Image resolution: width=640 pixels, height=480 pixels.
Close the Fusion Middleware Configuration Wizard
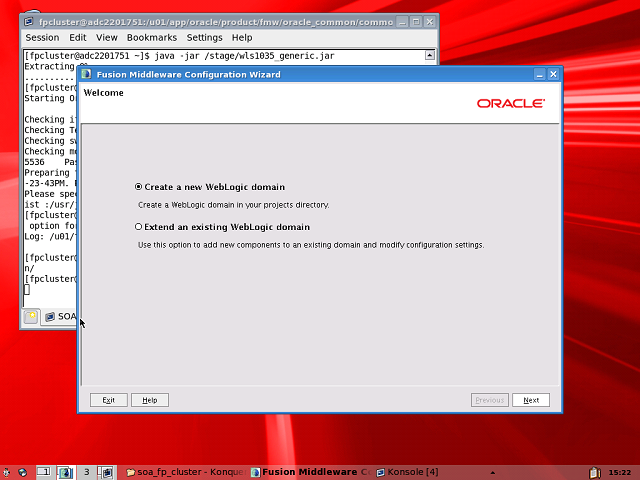[553, 74]
